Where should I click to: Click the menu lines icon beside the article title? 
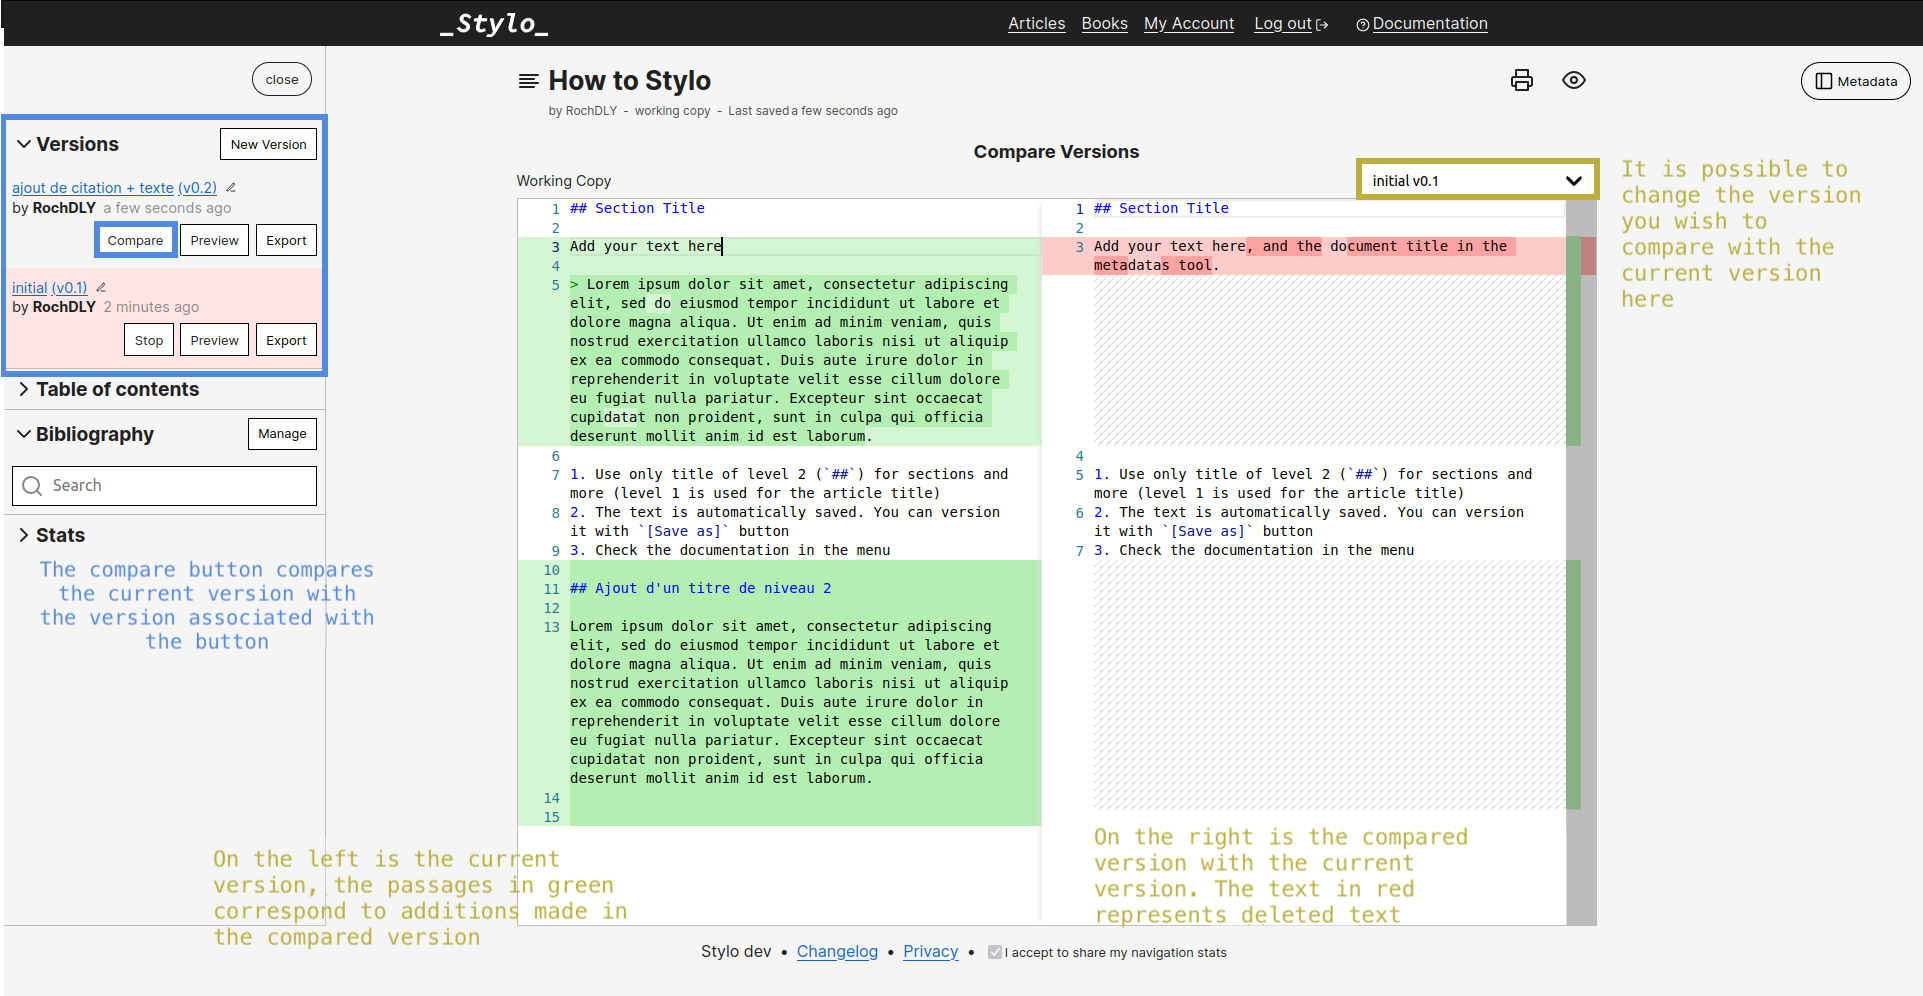529,81
